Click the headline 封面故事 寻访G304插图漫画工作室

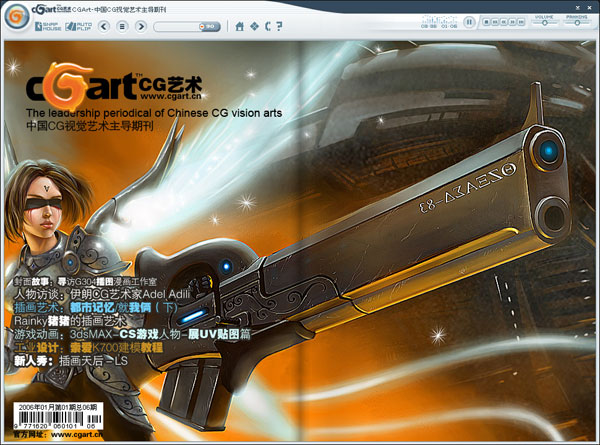pos(85,282)
